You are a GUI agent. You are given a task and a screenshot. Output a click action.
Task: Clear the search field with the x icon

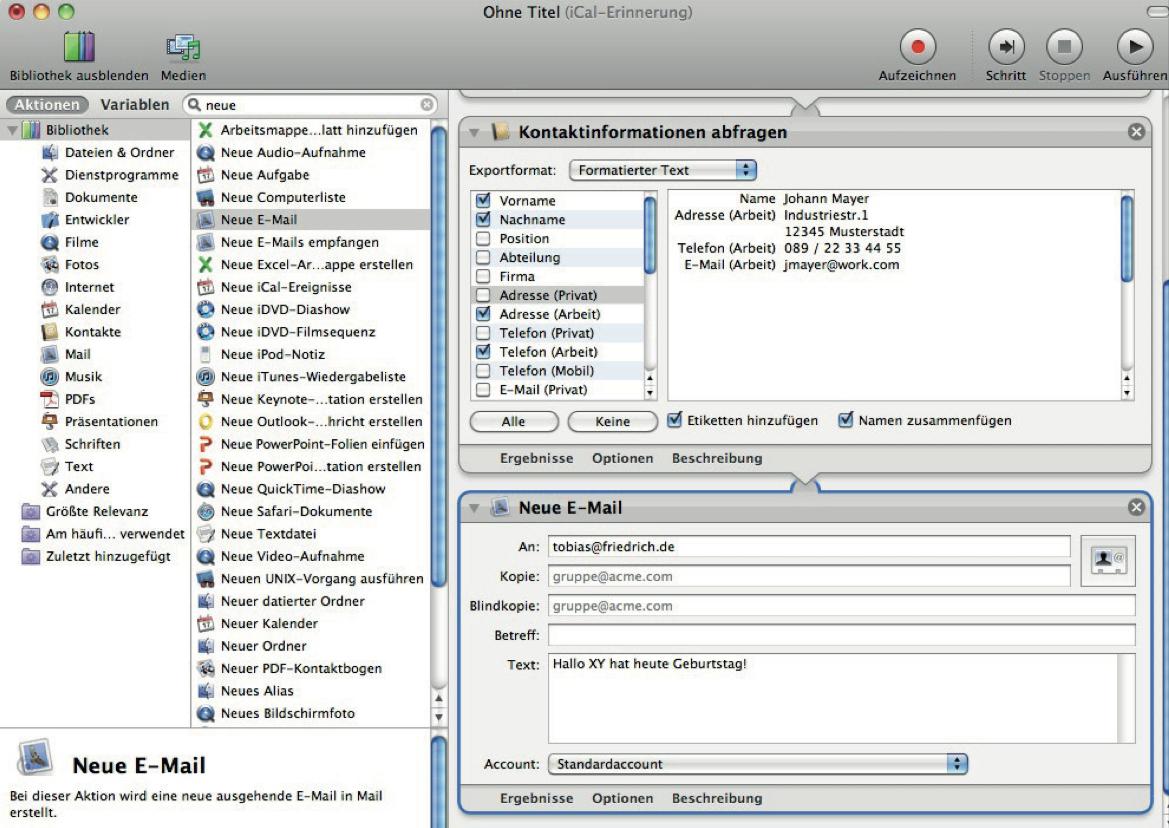point(426,105)
